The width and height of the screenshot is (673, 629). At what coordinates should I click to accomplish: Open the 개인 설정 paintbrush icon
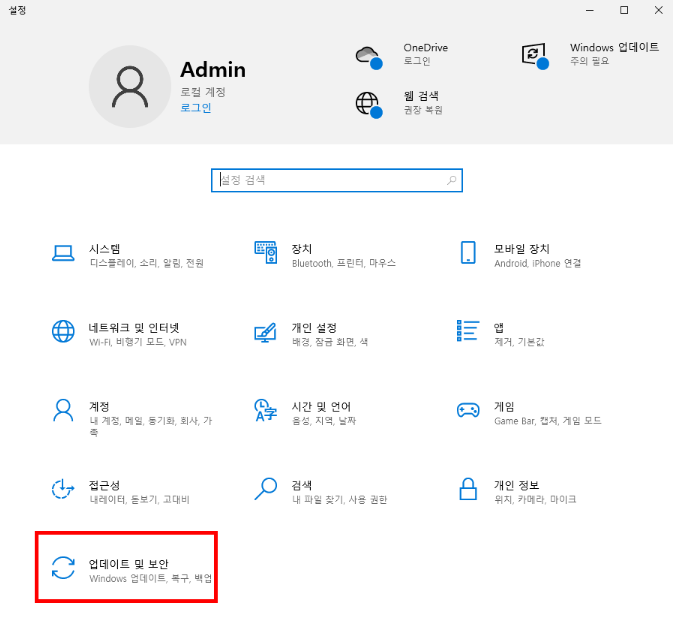point(265,332)
